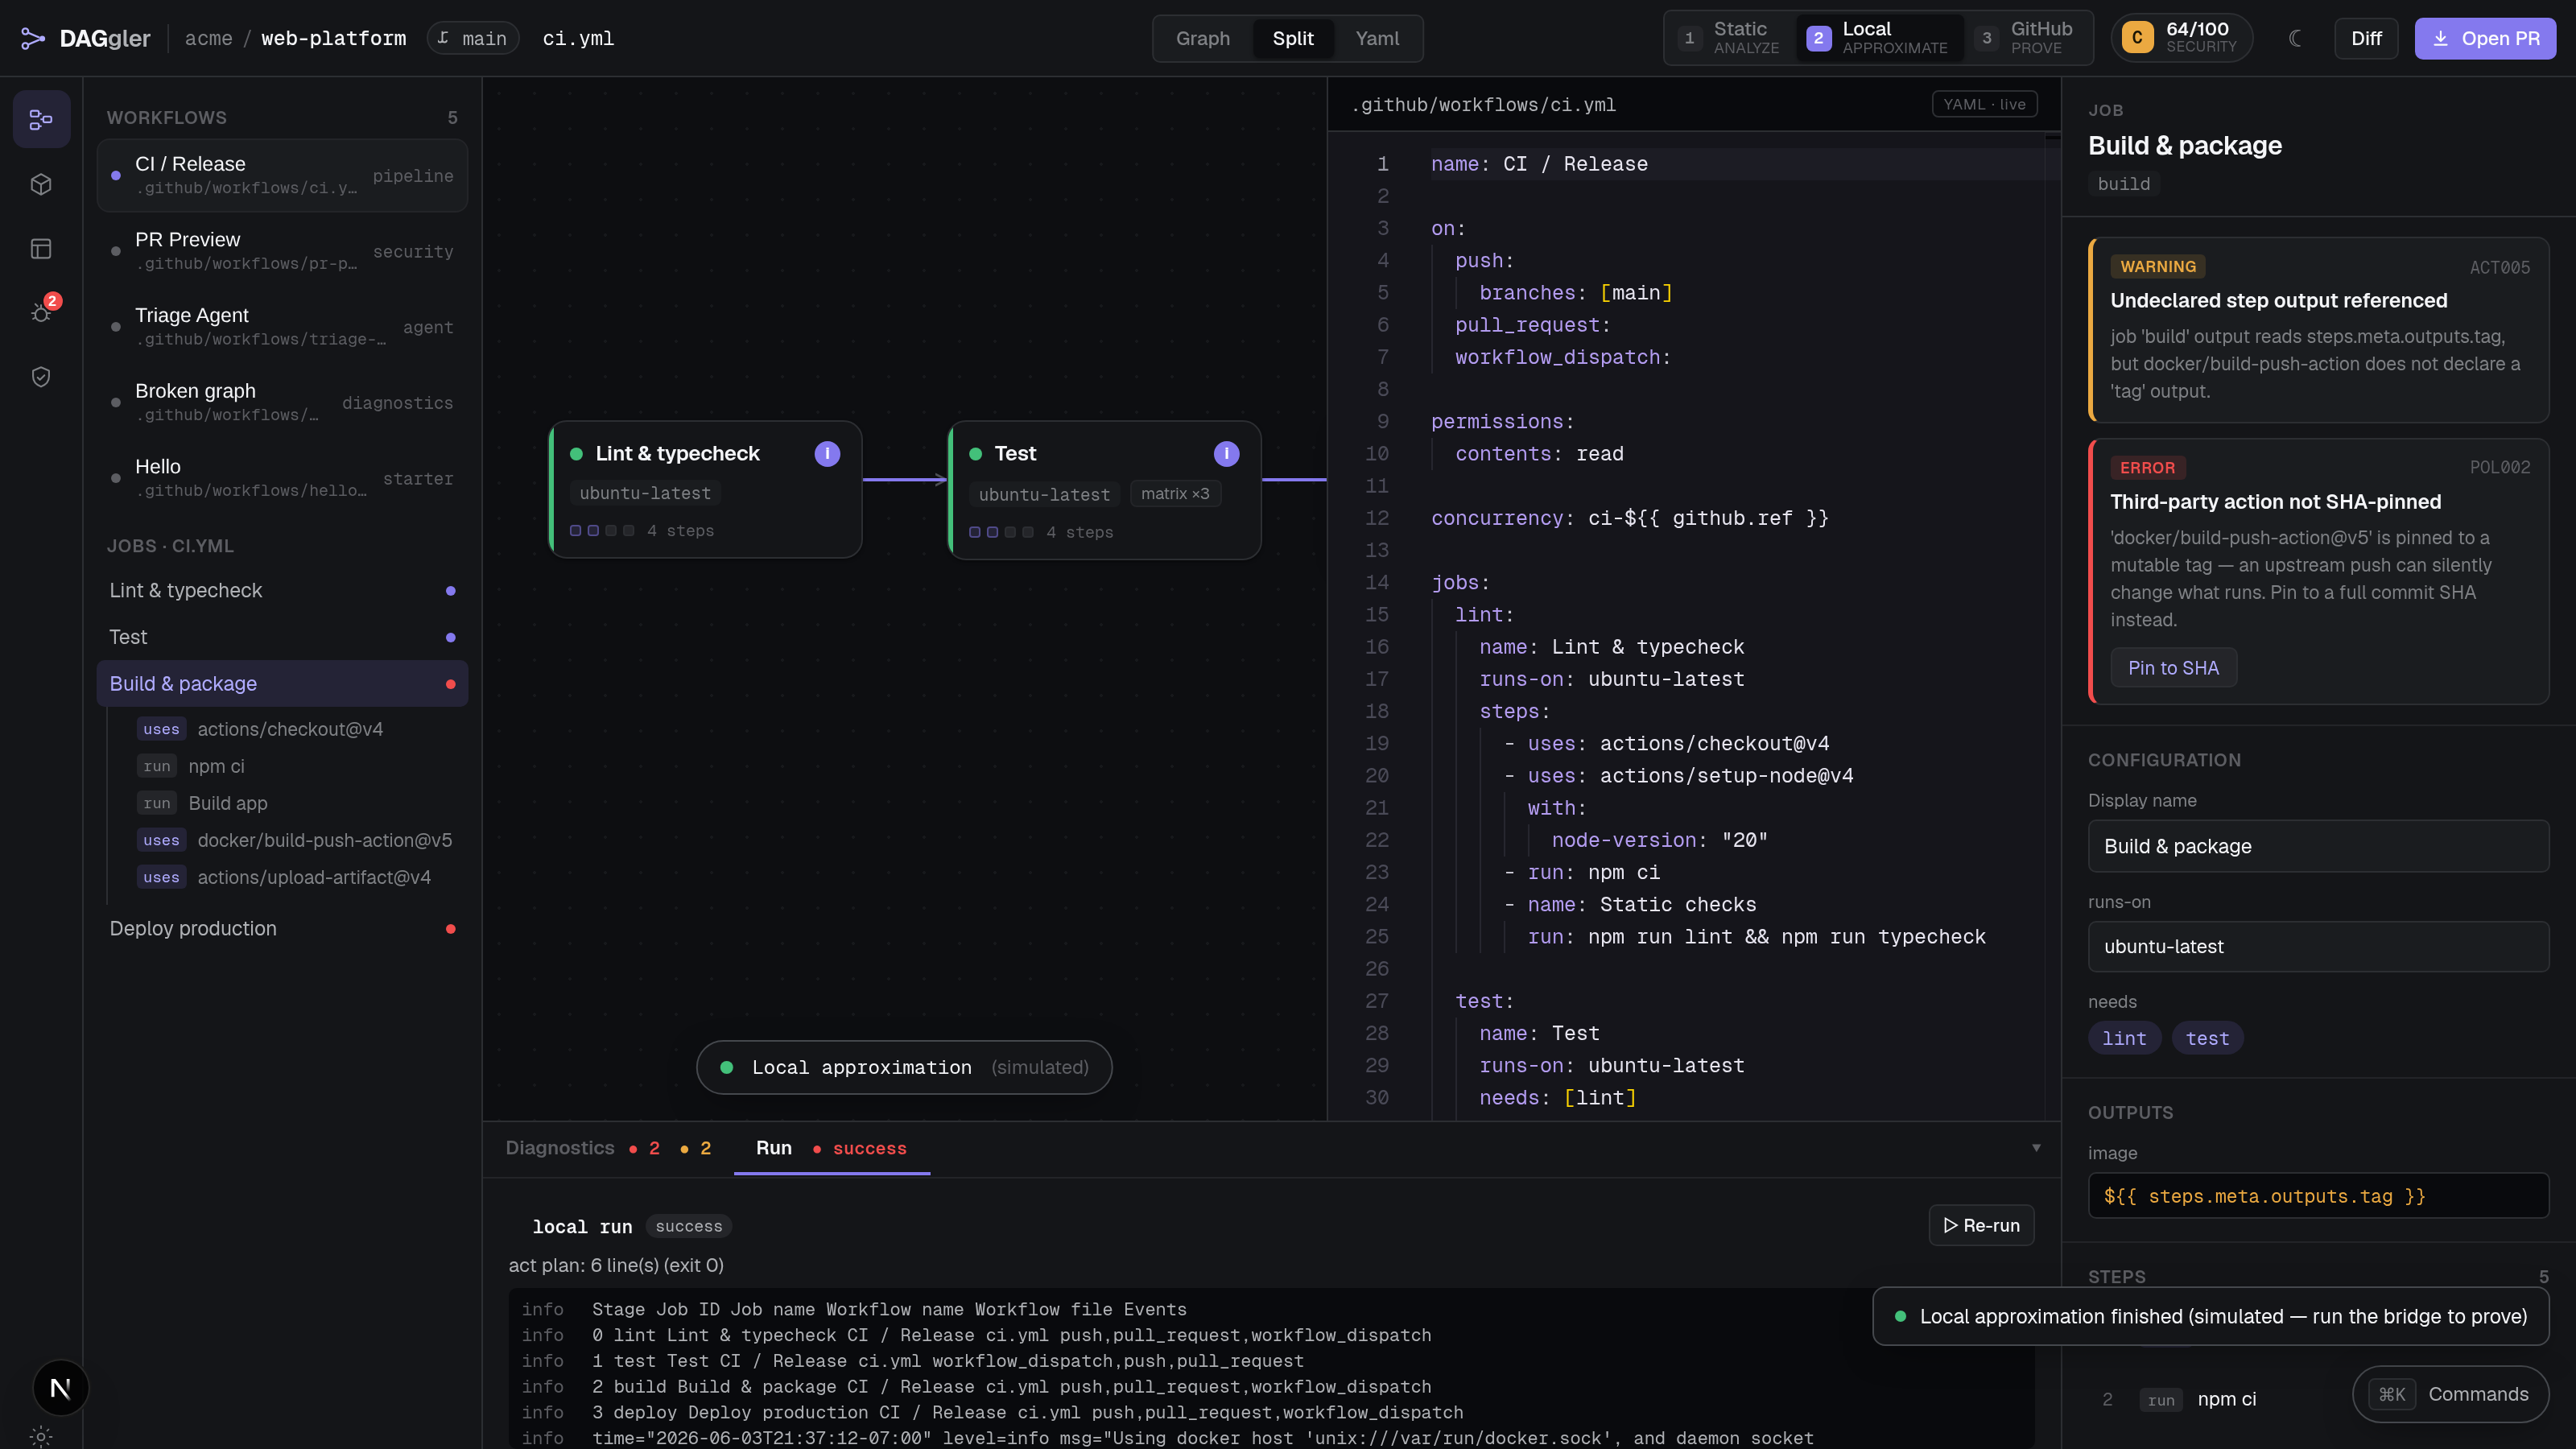This screenshot has width=2576, height=1449.
Task: Select the Hello workflow
Action: pyautogui.click(x=282, y=478)
